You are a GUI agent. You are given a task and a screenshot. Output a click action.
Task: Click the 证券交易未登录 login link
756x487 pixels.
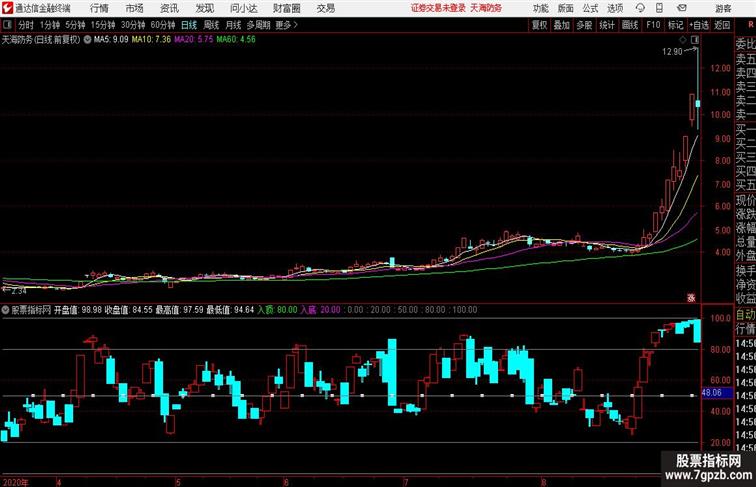(438, 8)
